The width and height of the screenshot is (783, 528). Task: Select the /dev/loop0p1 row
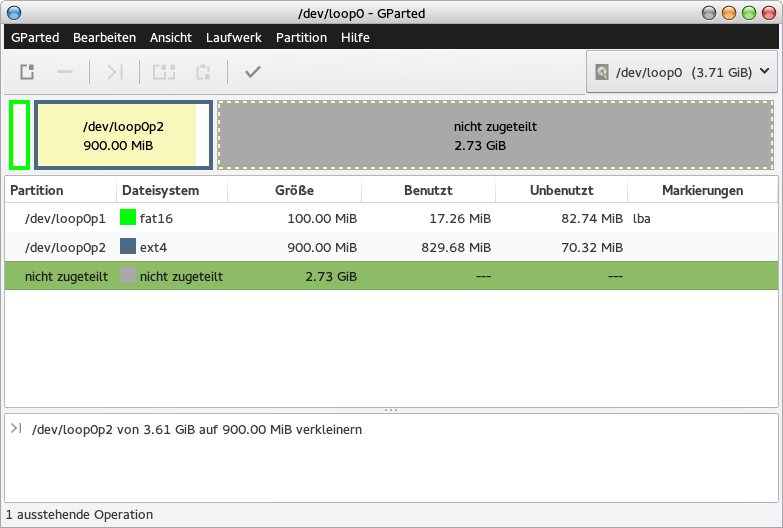(x=392, y=218)
